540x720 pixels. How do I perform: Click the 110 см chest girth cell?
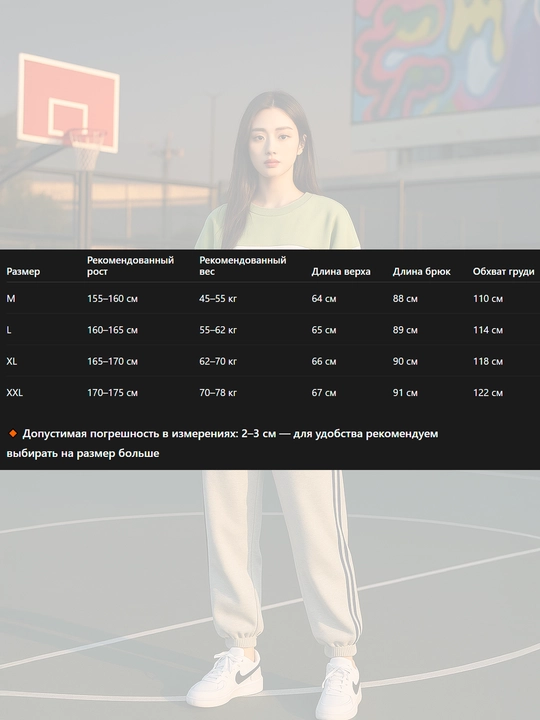(x=488, y=298)
